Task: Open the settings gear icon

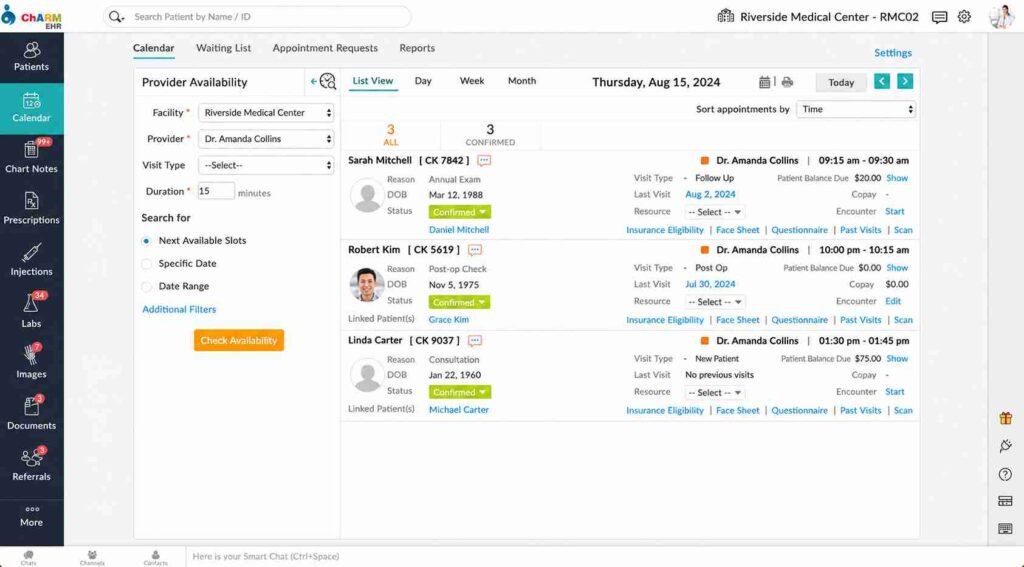Action: 964,17
